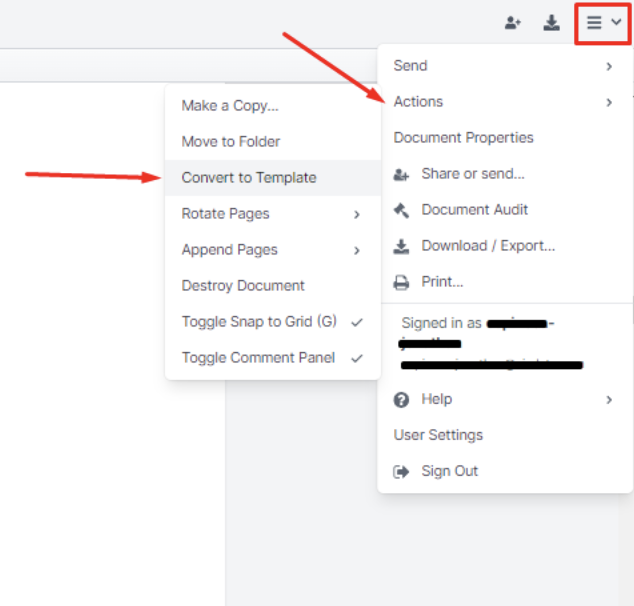Toggle Comment Panel visibility
Viewport: 634px width, 606px height.
[x=258, y=358]
